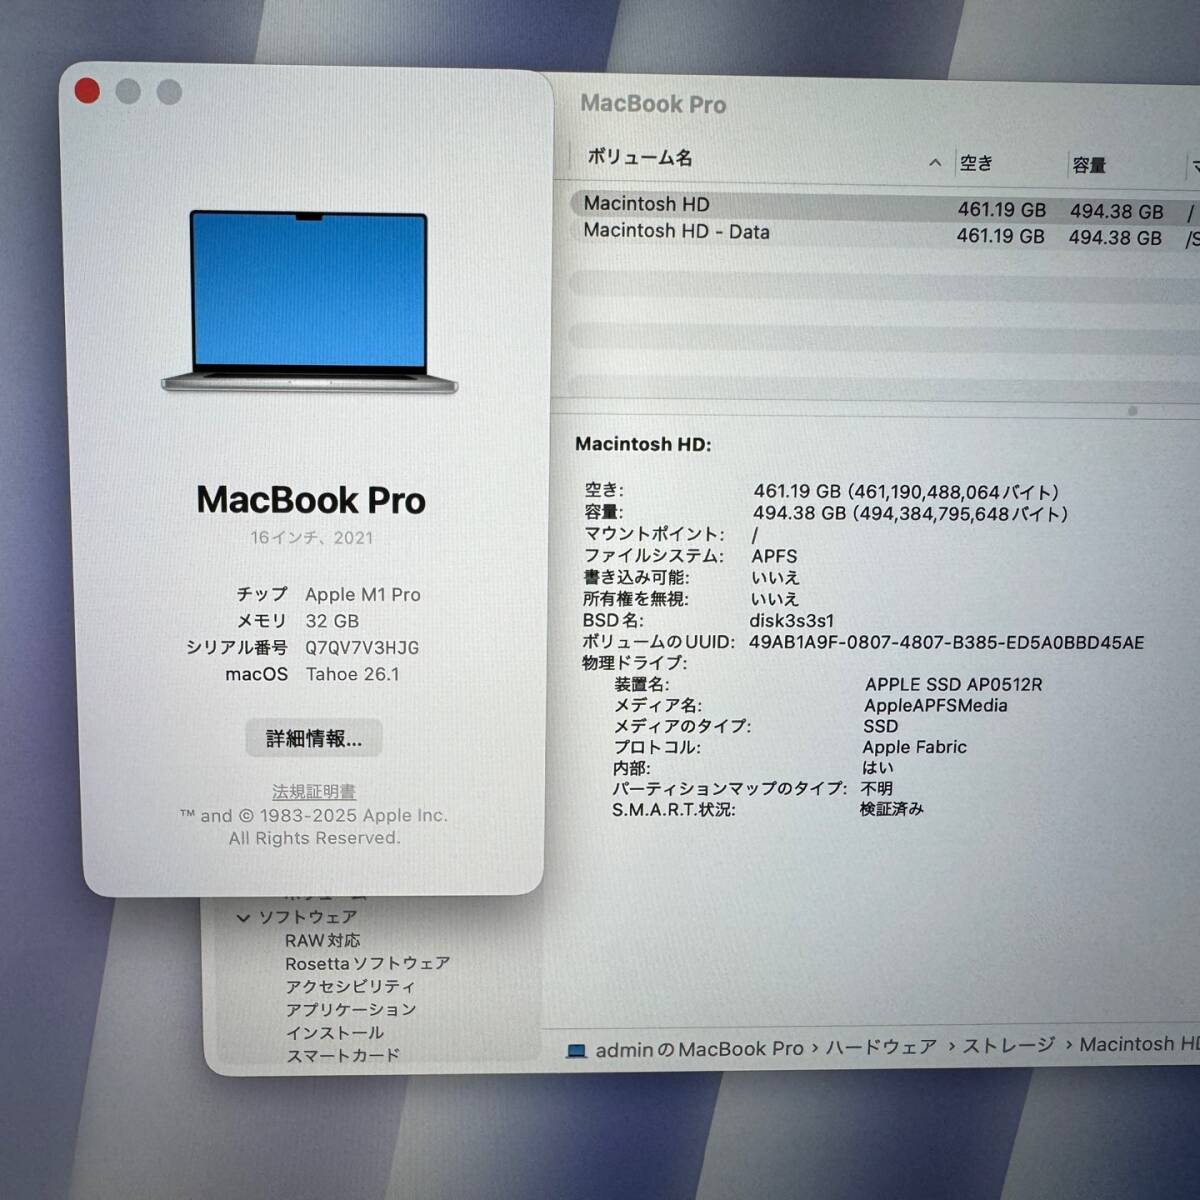The image size is (1200, 1200).
Task: Select インストール in the sidebar
Action: [x=334, y=1032]
